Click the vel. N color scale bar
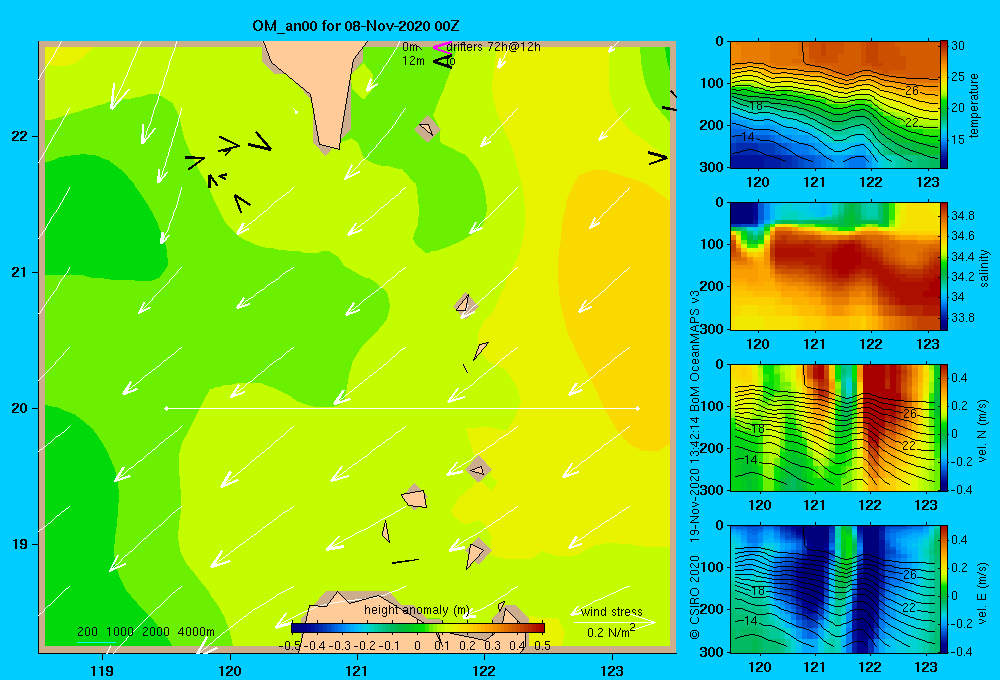This screenshot has width=1000, height=680. 944,427
